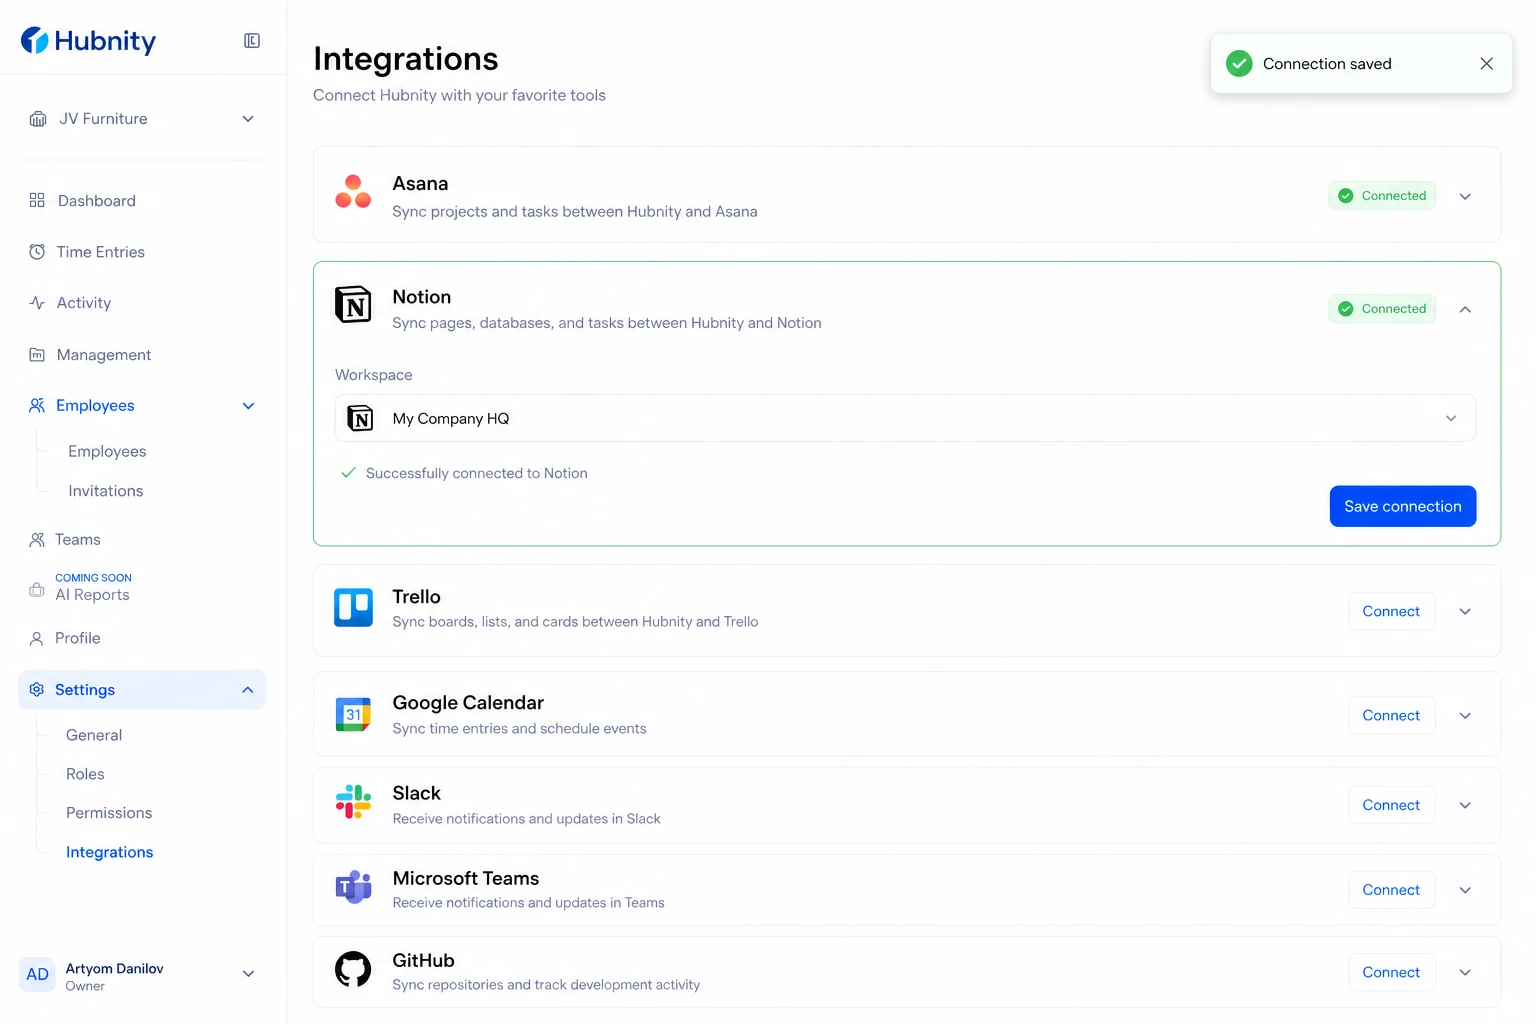Image resolution: width=1536 pixels, height=1024 pixels.
Task: Click the green check in toast notification
Action: [1239, 64]
